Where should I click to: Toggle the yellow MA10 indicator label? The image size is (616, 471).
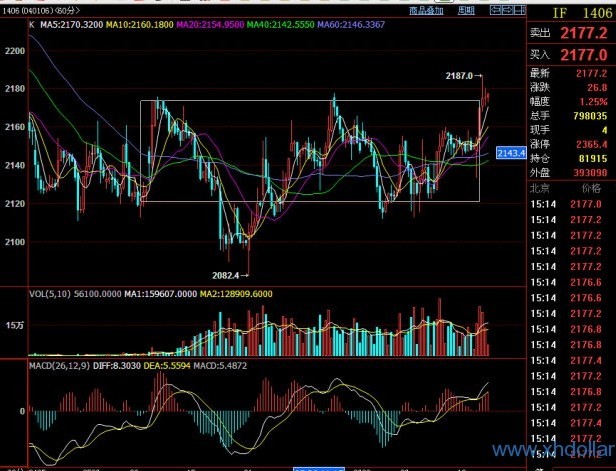(x=146, y=23)
